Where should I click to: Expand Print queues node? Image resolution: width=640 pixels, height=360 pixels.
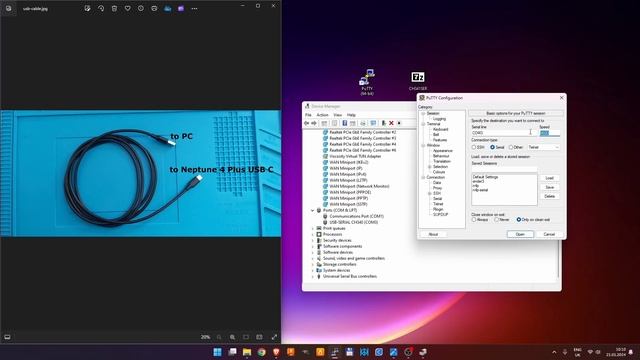pos(313,228)
